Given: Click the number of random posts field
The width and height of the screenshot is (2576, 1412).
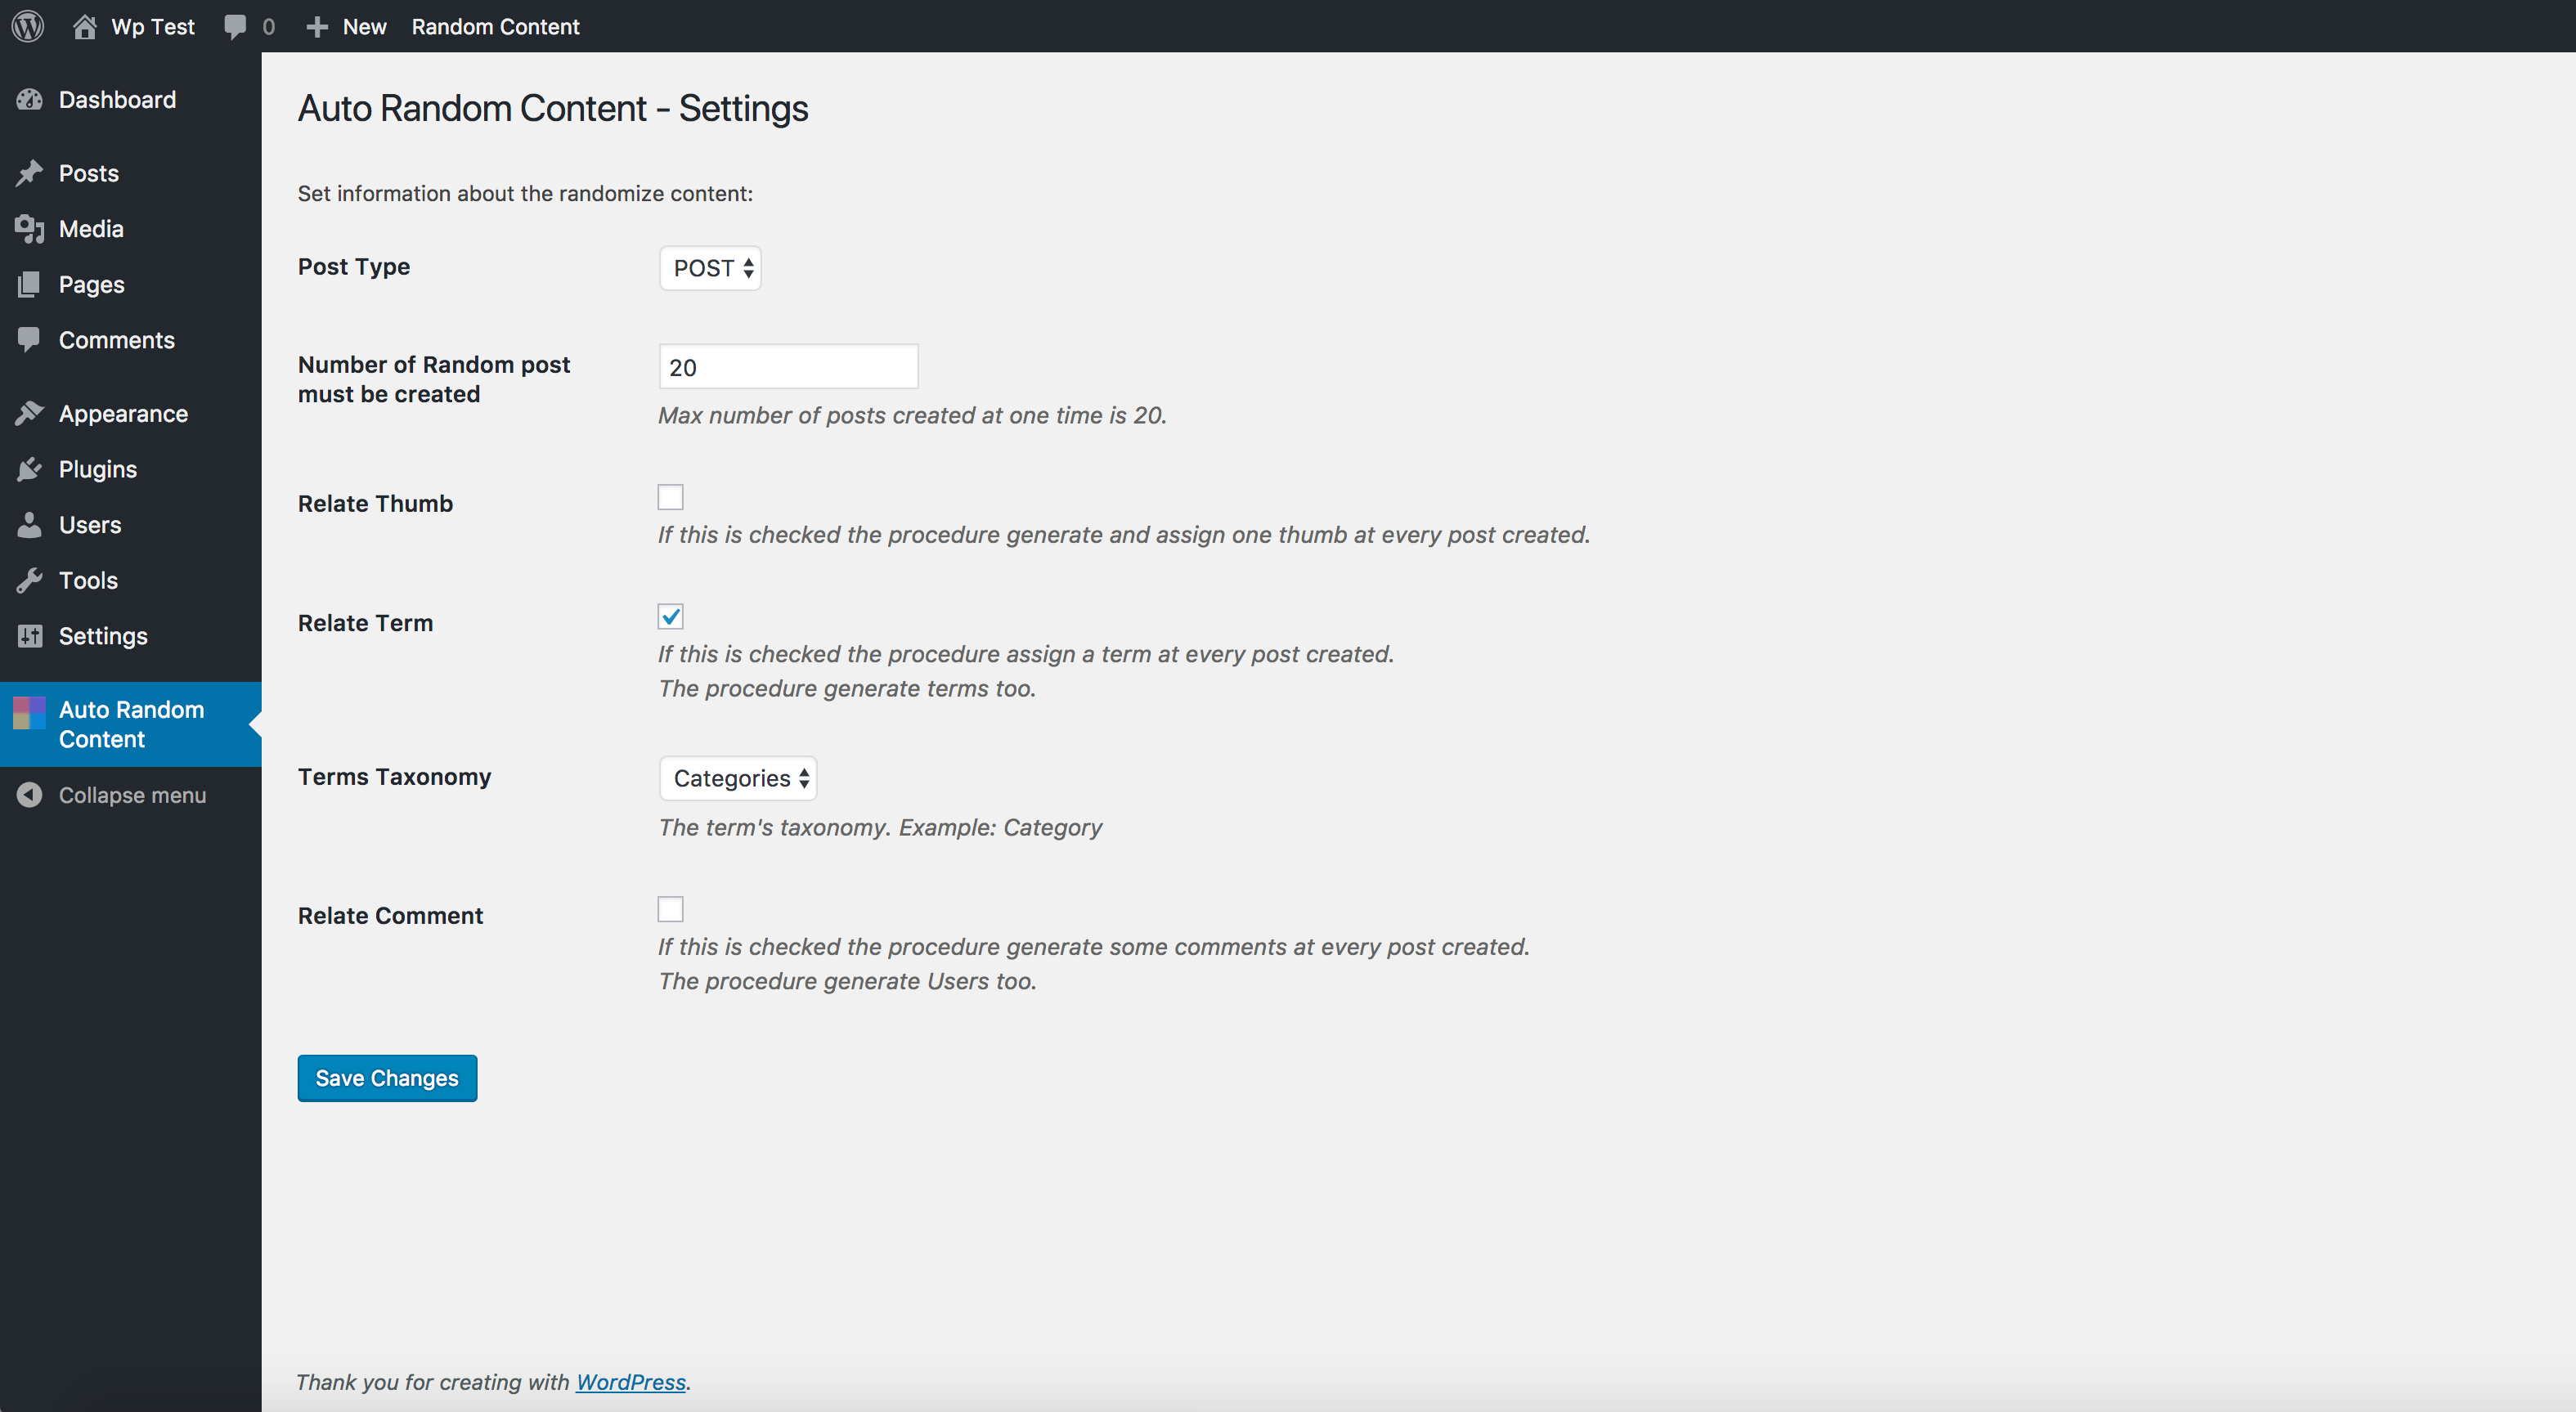Looking at the screenshot, I should (788, 367).
